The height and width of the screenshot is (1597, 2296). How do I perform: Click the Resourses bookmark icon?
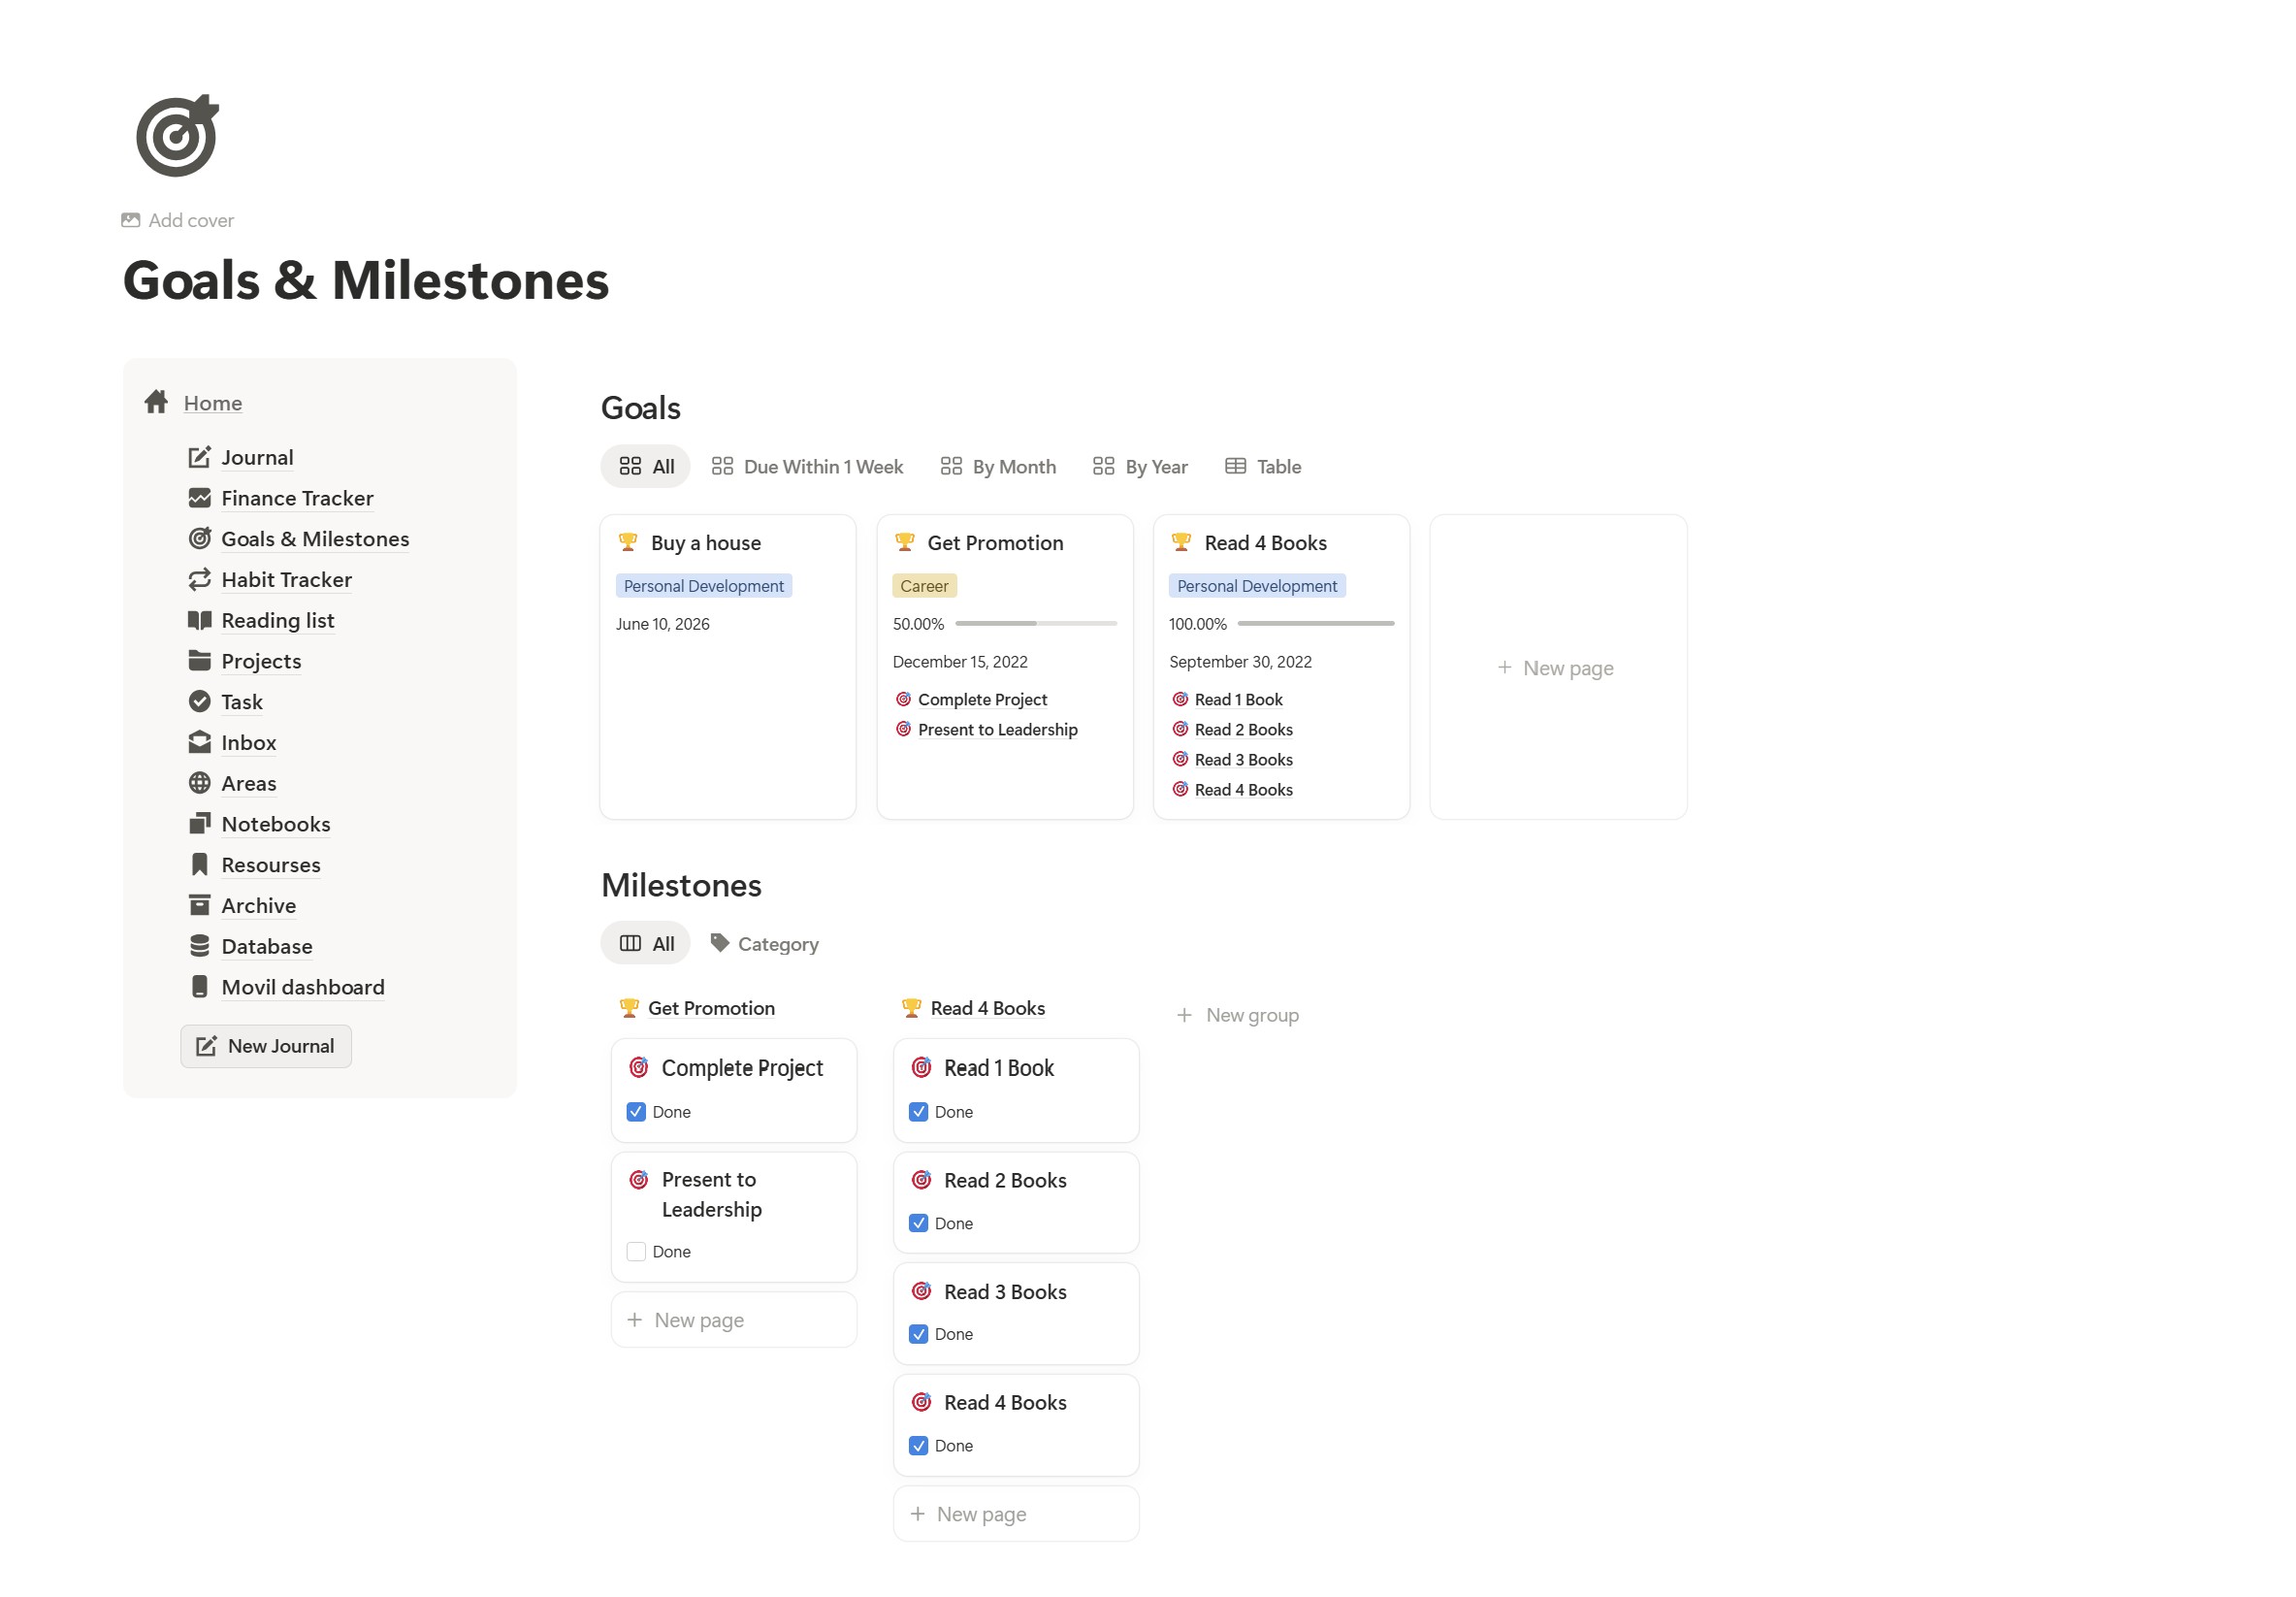(199, 865)
